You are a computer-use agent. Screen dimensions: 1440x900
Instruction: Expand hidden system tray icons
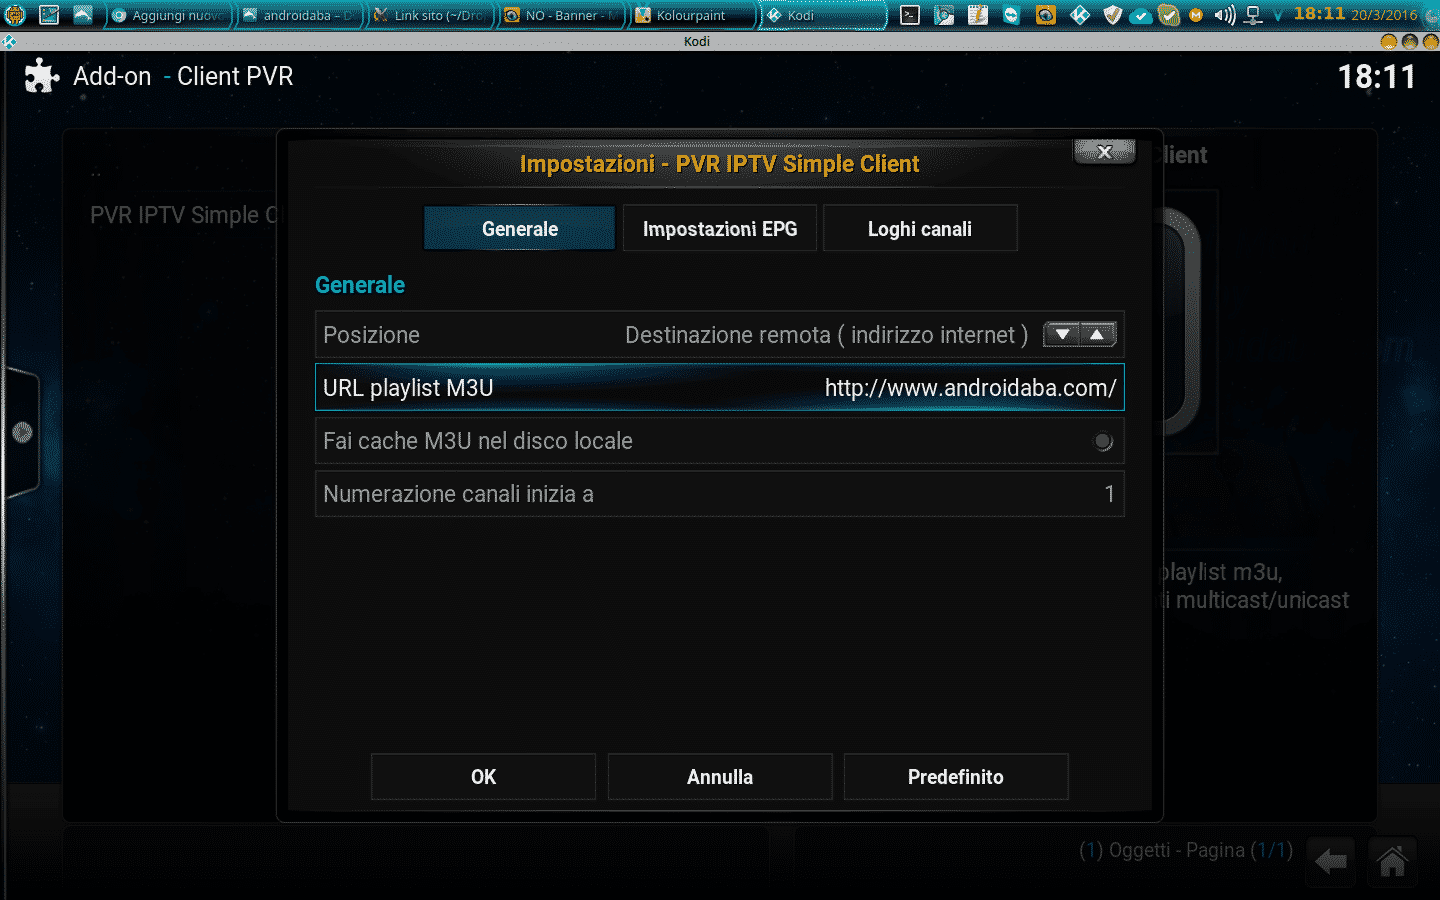(x=1277, y=16)
